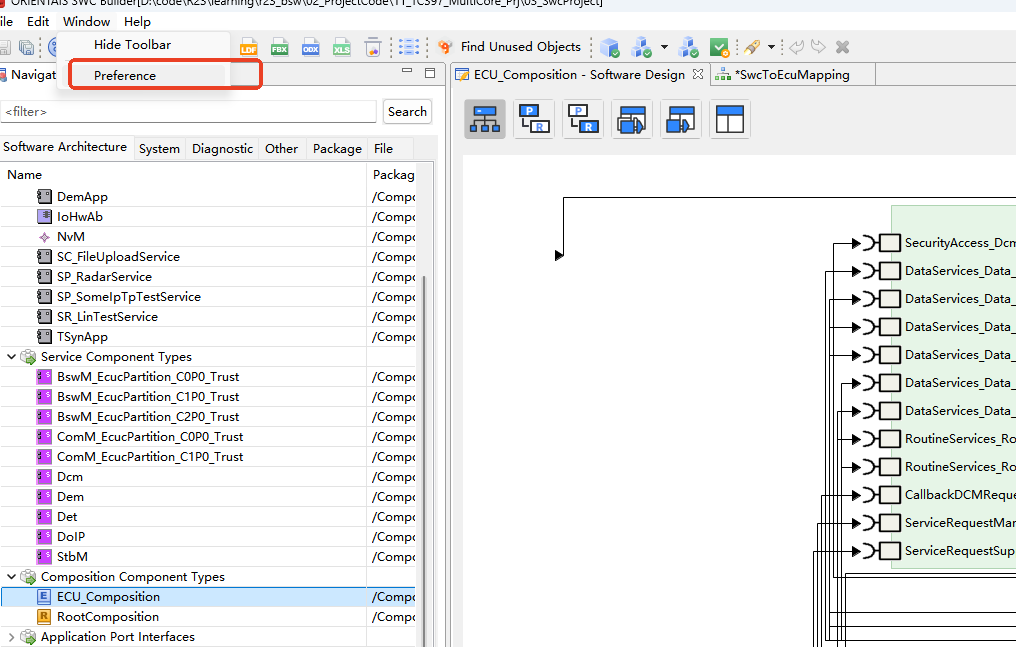Click the green checkmark validate icon

719,47
